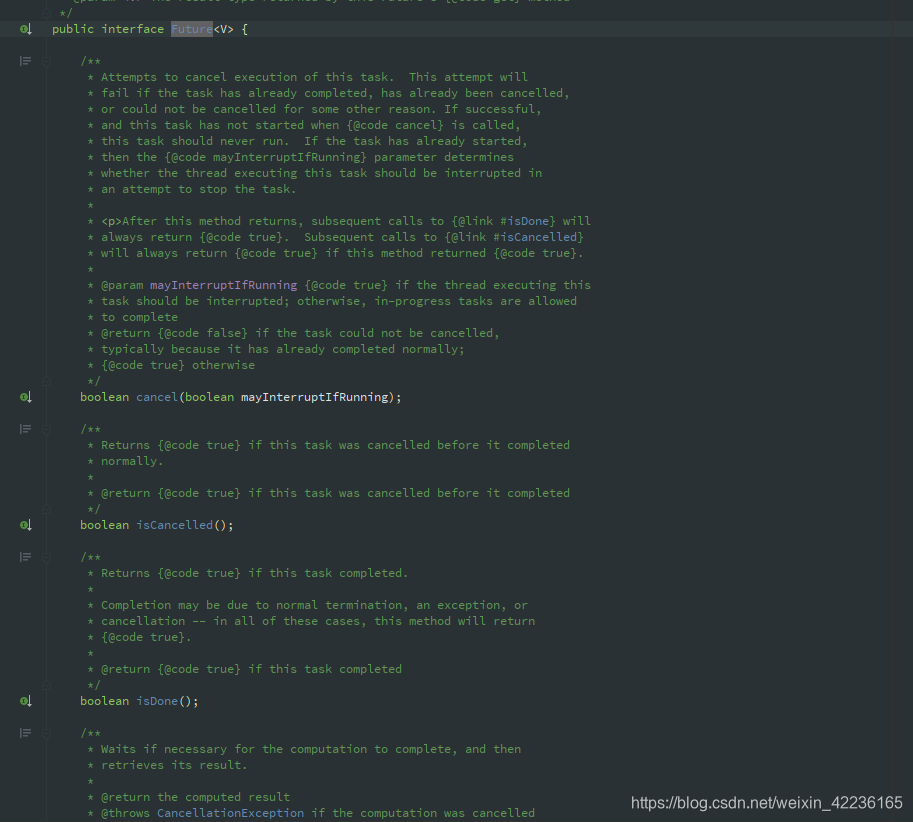Collapse the Javadoc fold starting 'Attempts to cancel execution'
Screen dimensions: 913x822
[47, 61]
